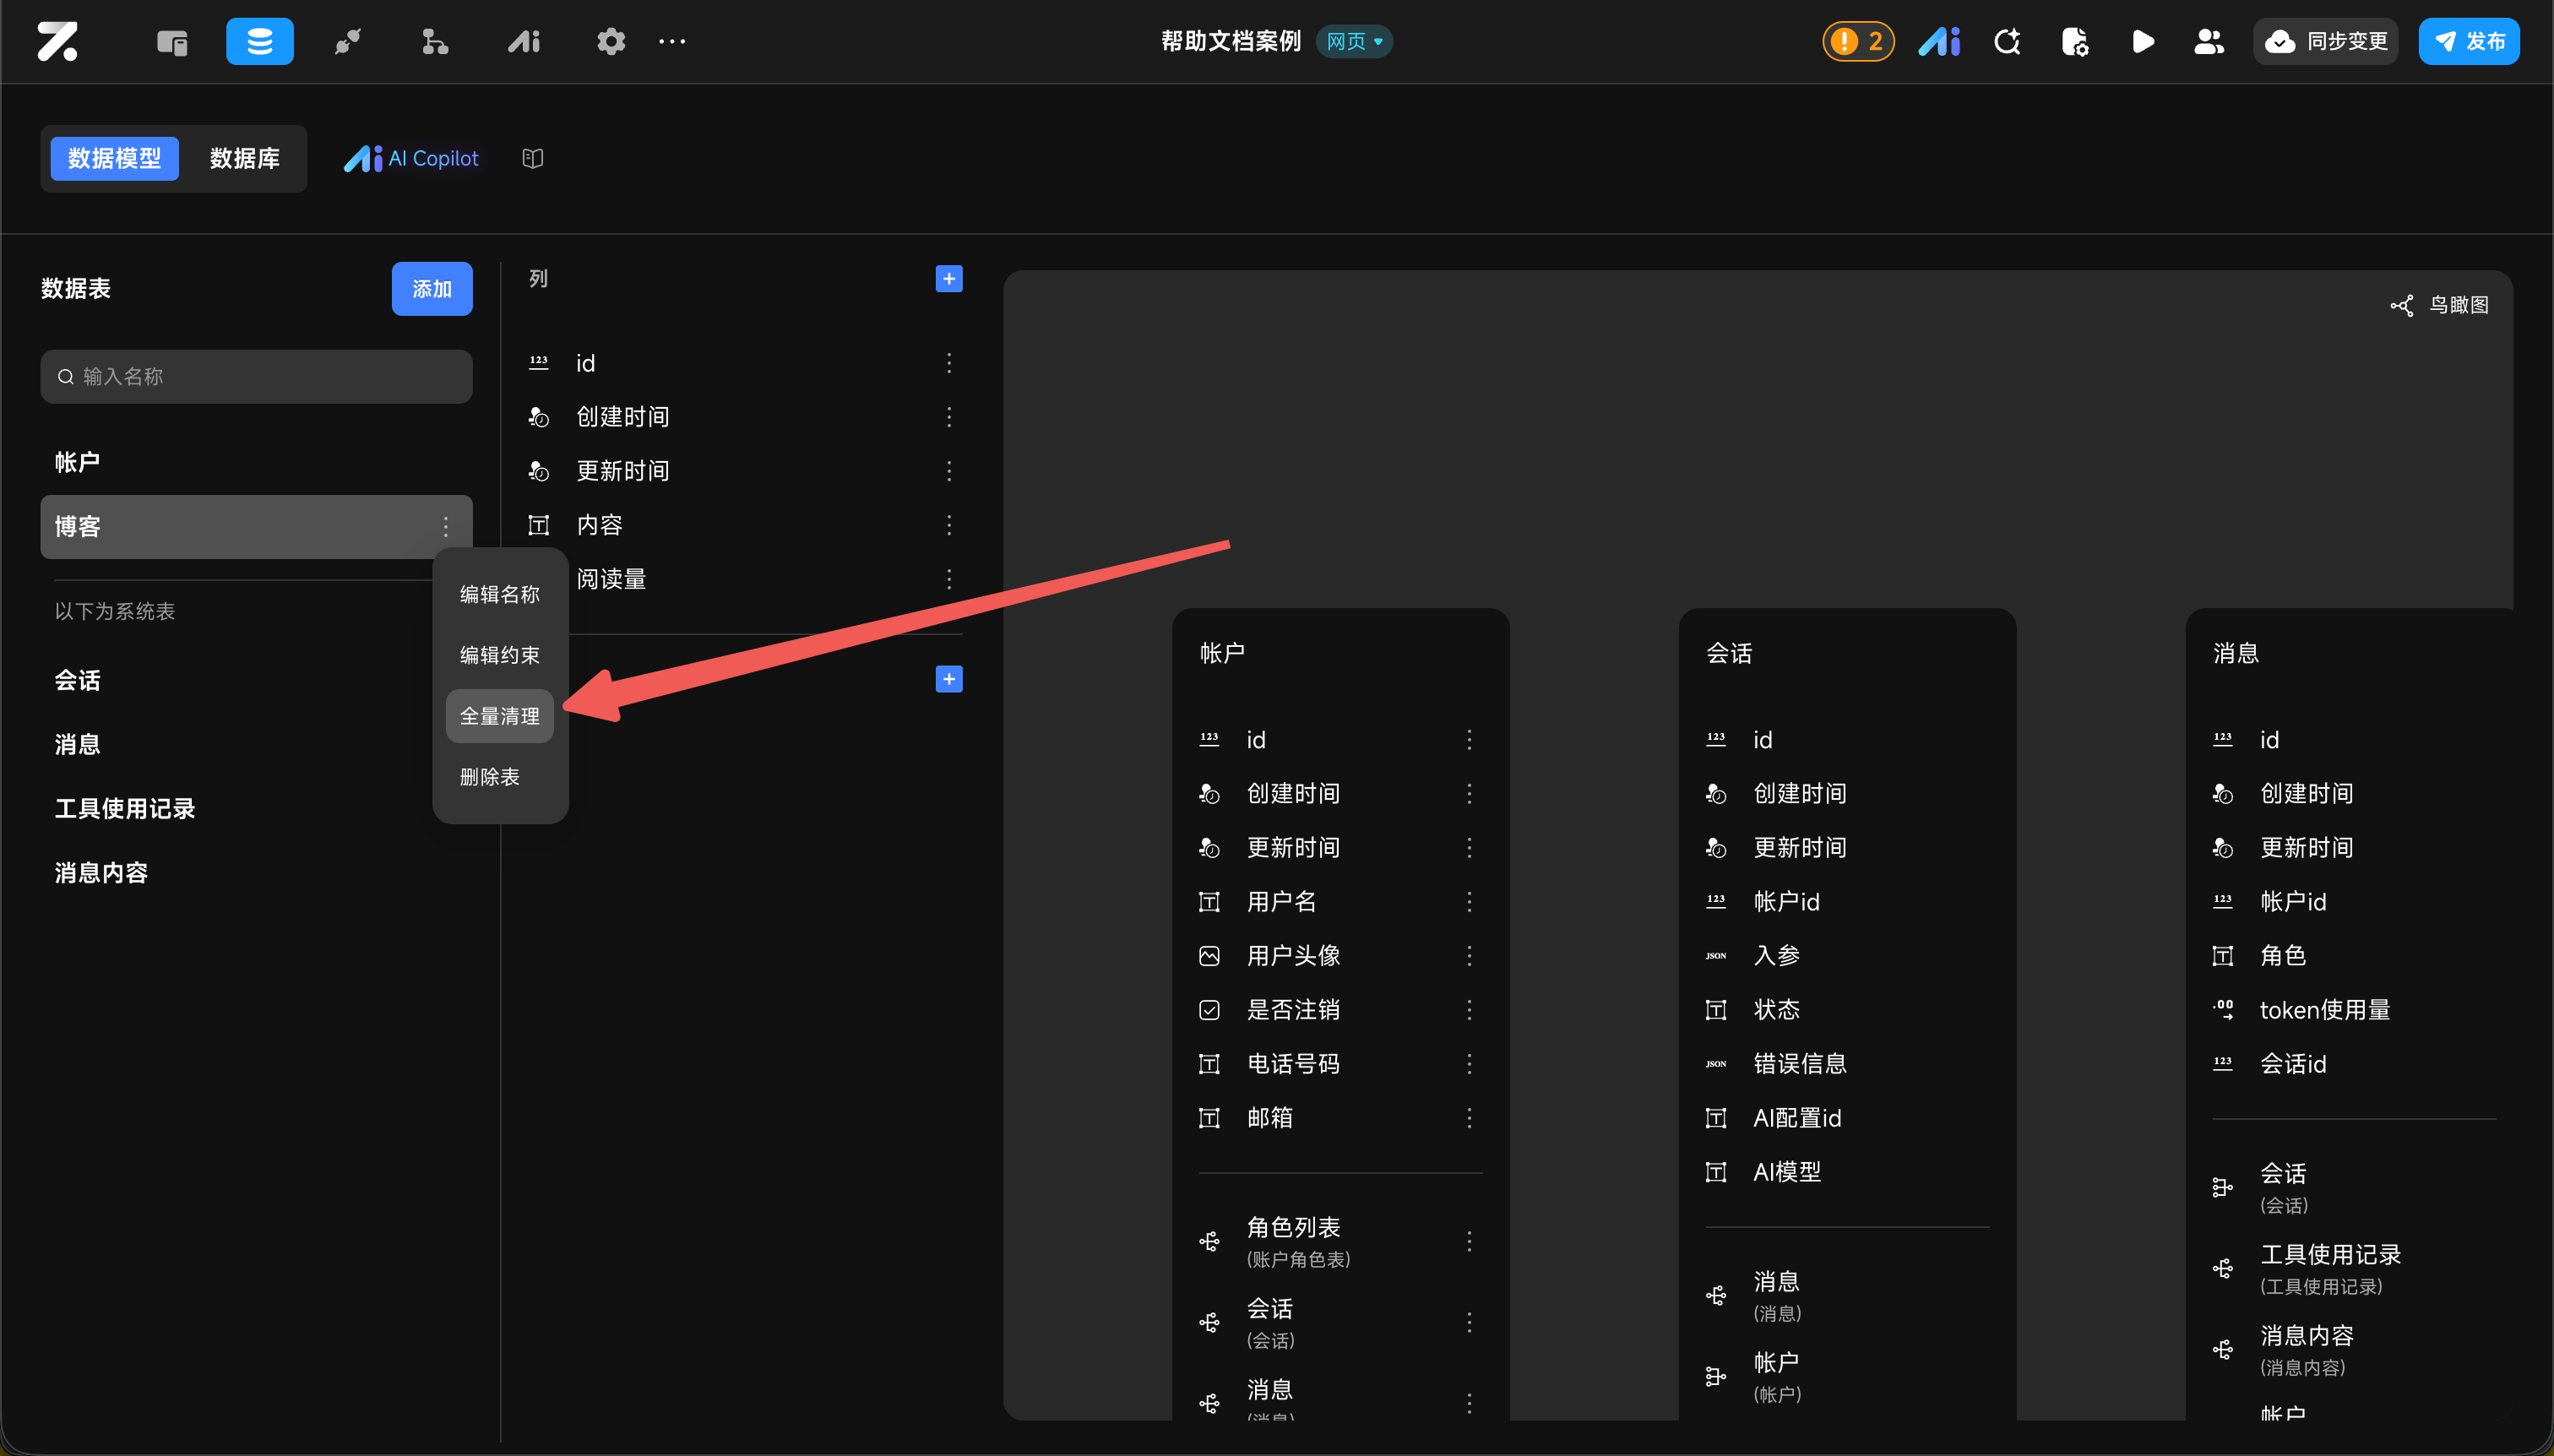
Task: Click the 添加 button for data tables
Action: [x=431, y=289]
